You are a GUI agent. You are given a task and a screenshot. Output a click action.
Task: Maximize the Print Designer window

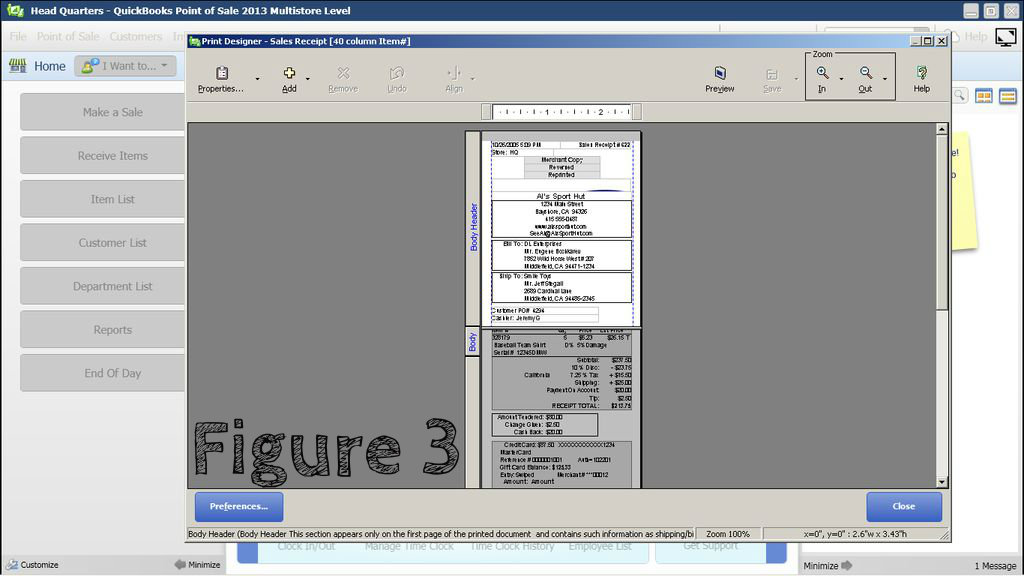pos(927,41)
